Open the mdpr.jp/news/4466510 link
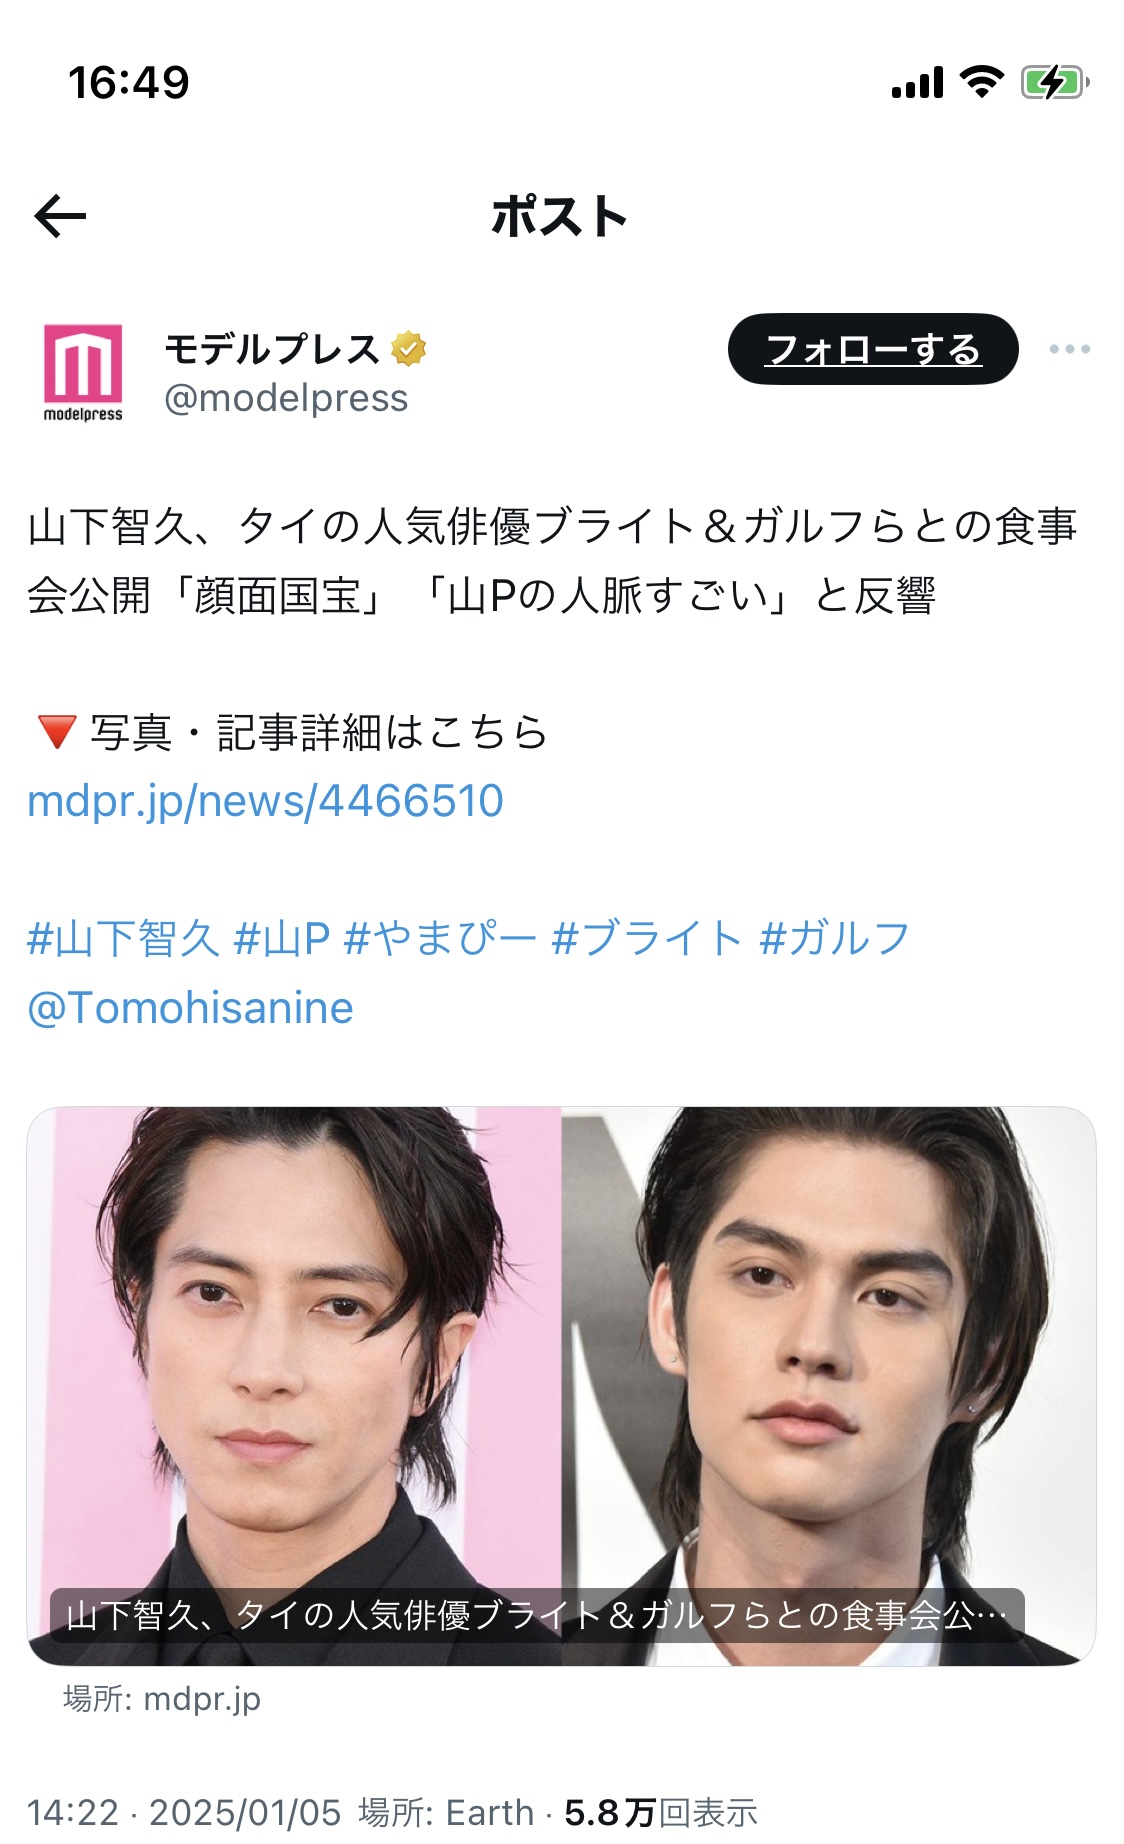This screenshot has width=1124, height=1844. tap(265, 801)
